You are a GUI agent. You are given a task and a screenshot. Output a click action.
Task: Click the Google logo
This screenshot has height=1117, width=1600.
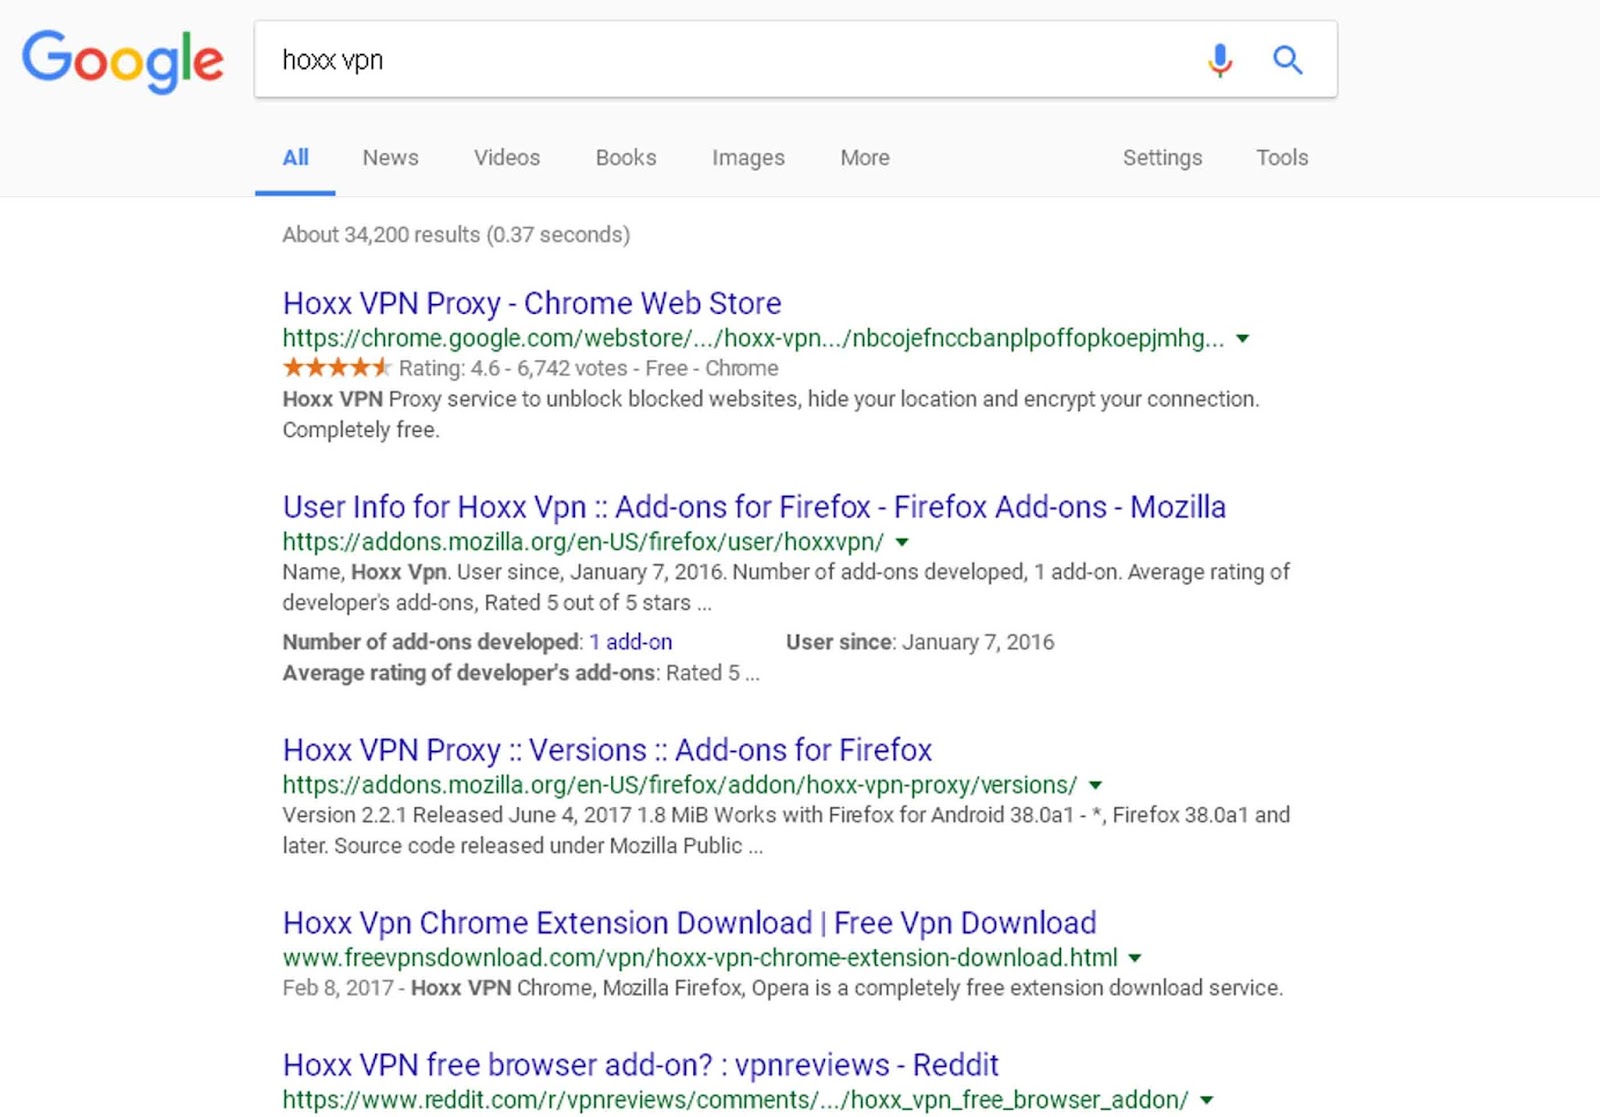coord(122,60)
